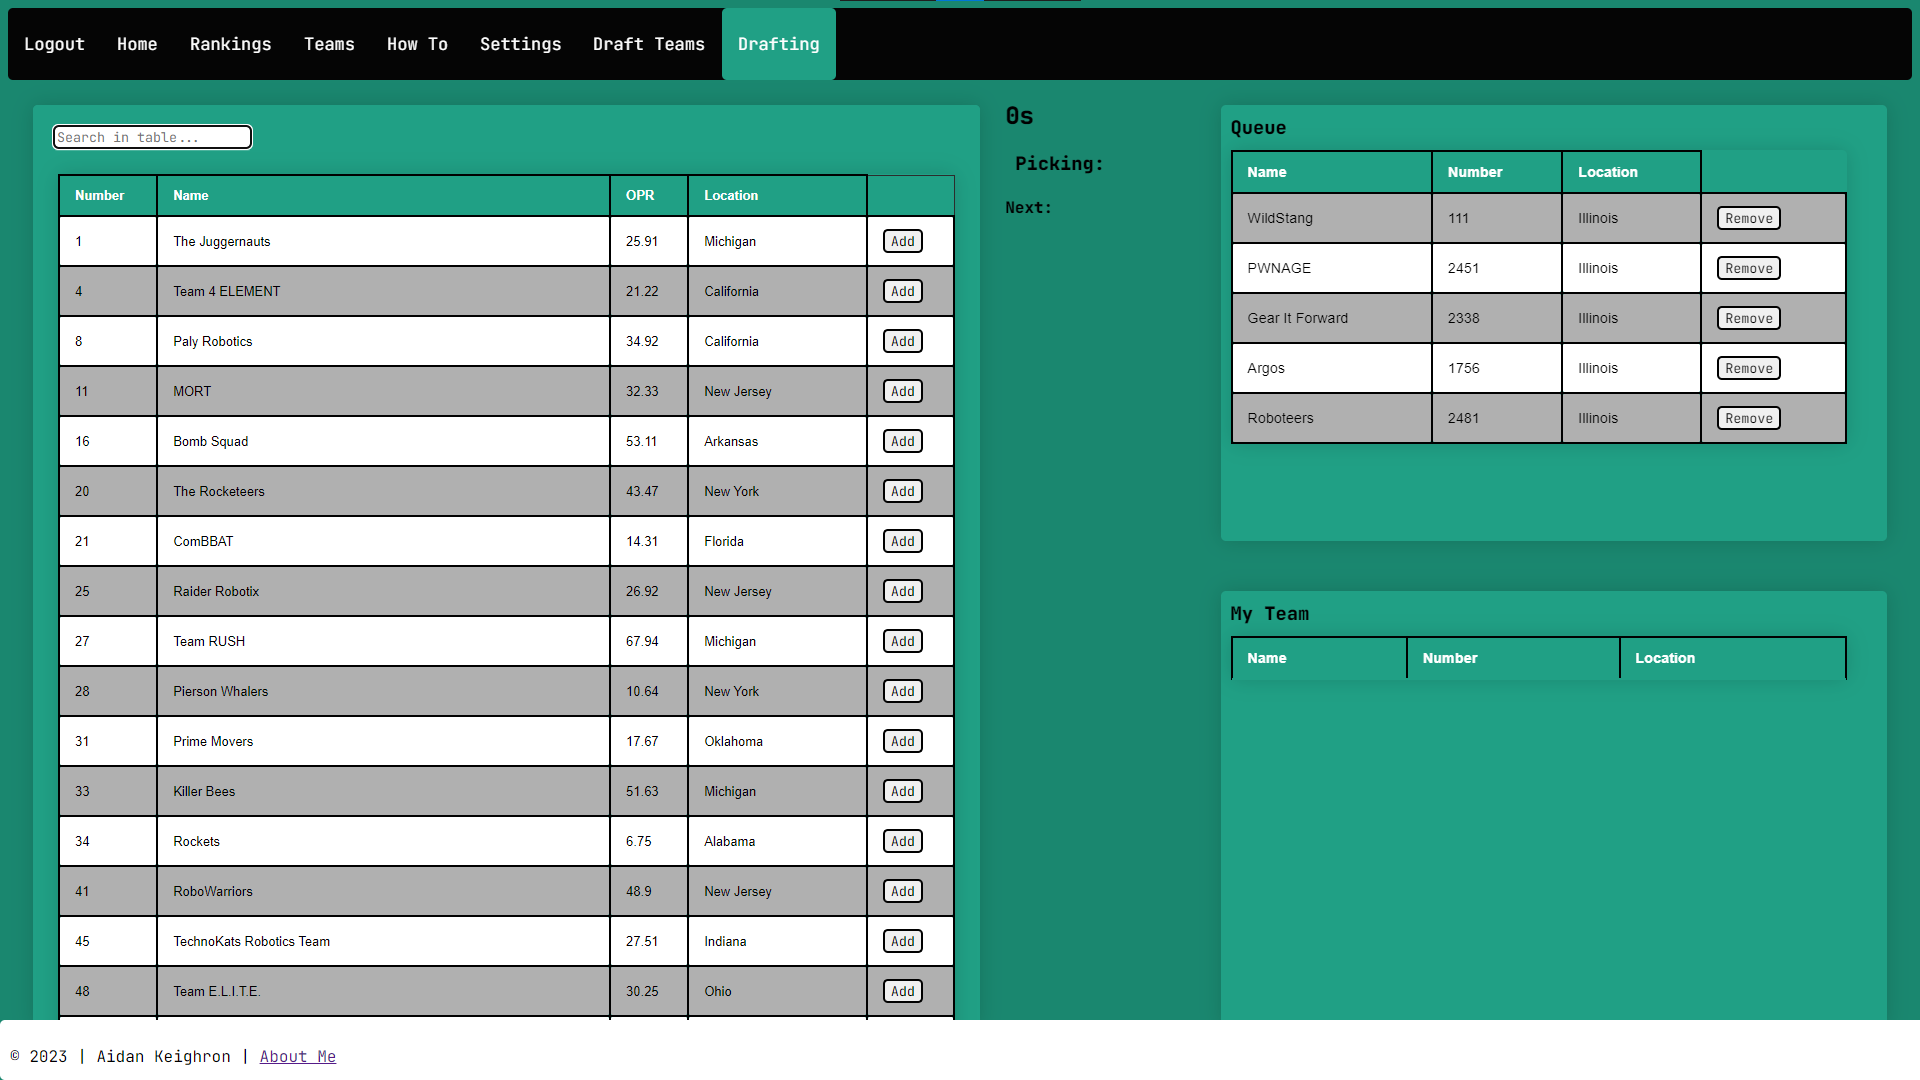
Task: Select the 2481 queue number cell
Action: [1496, 418]
